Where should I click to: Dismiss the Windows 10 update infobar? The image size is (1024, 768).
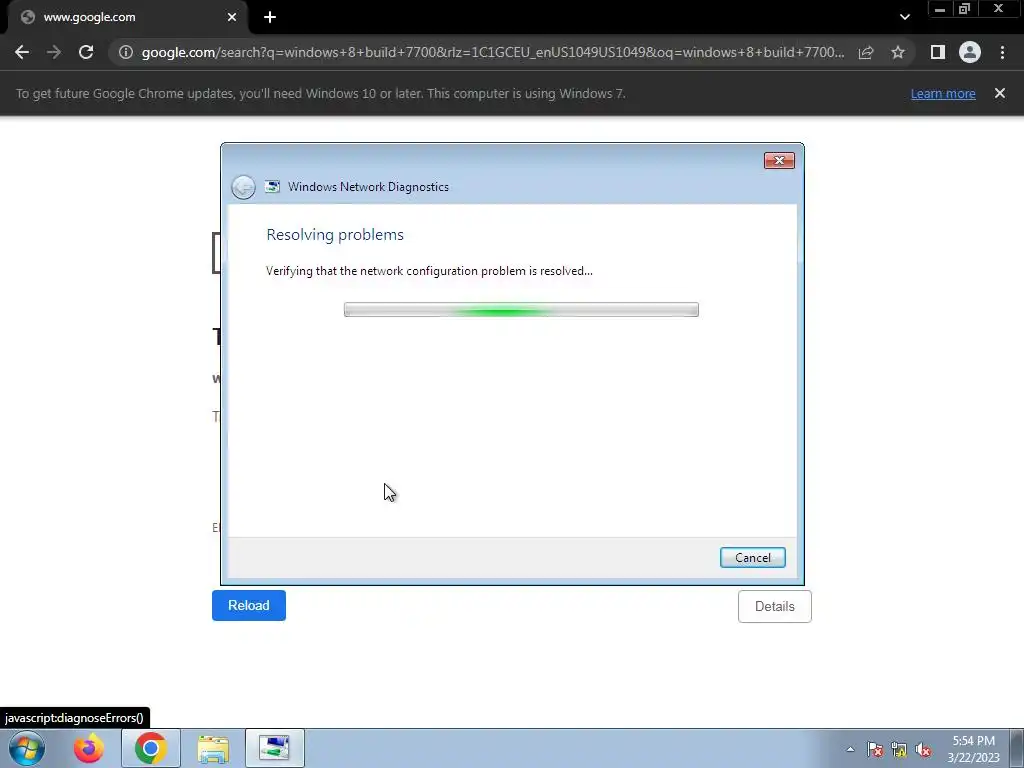point(1000,93)
